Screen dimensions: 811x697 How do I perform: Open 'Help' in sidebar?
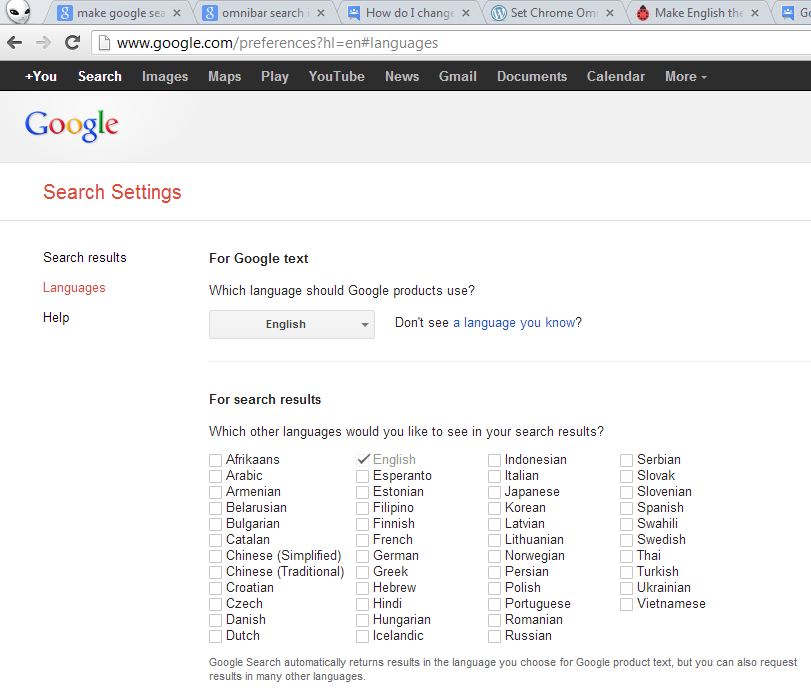(x=56, y=317)
